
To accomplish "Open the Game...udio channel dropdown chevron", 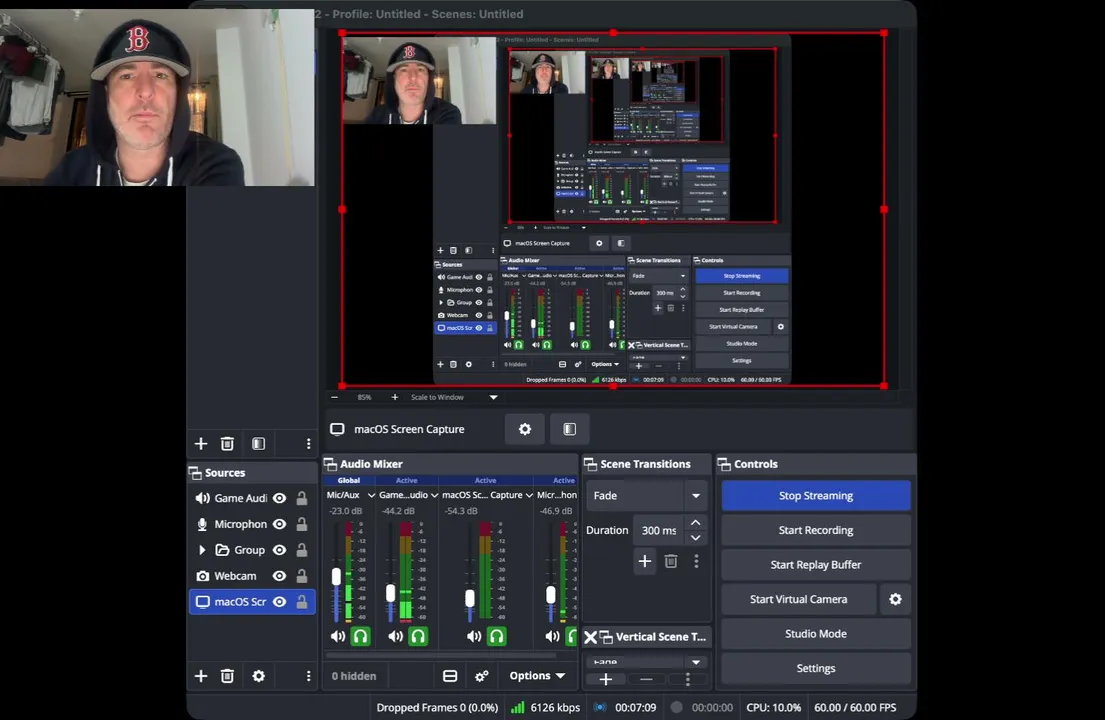I will click(434, 495).
